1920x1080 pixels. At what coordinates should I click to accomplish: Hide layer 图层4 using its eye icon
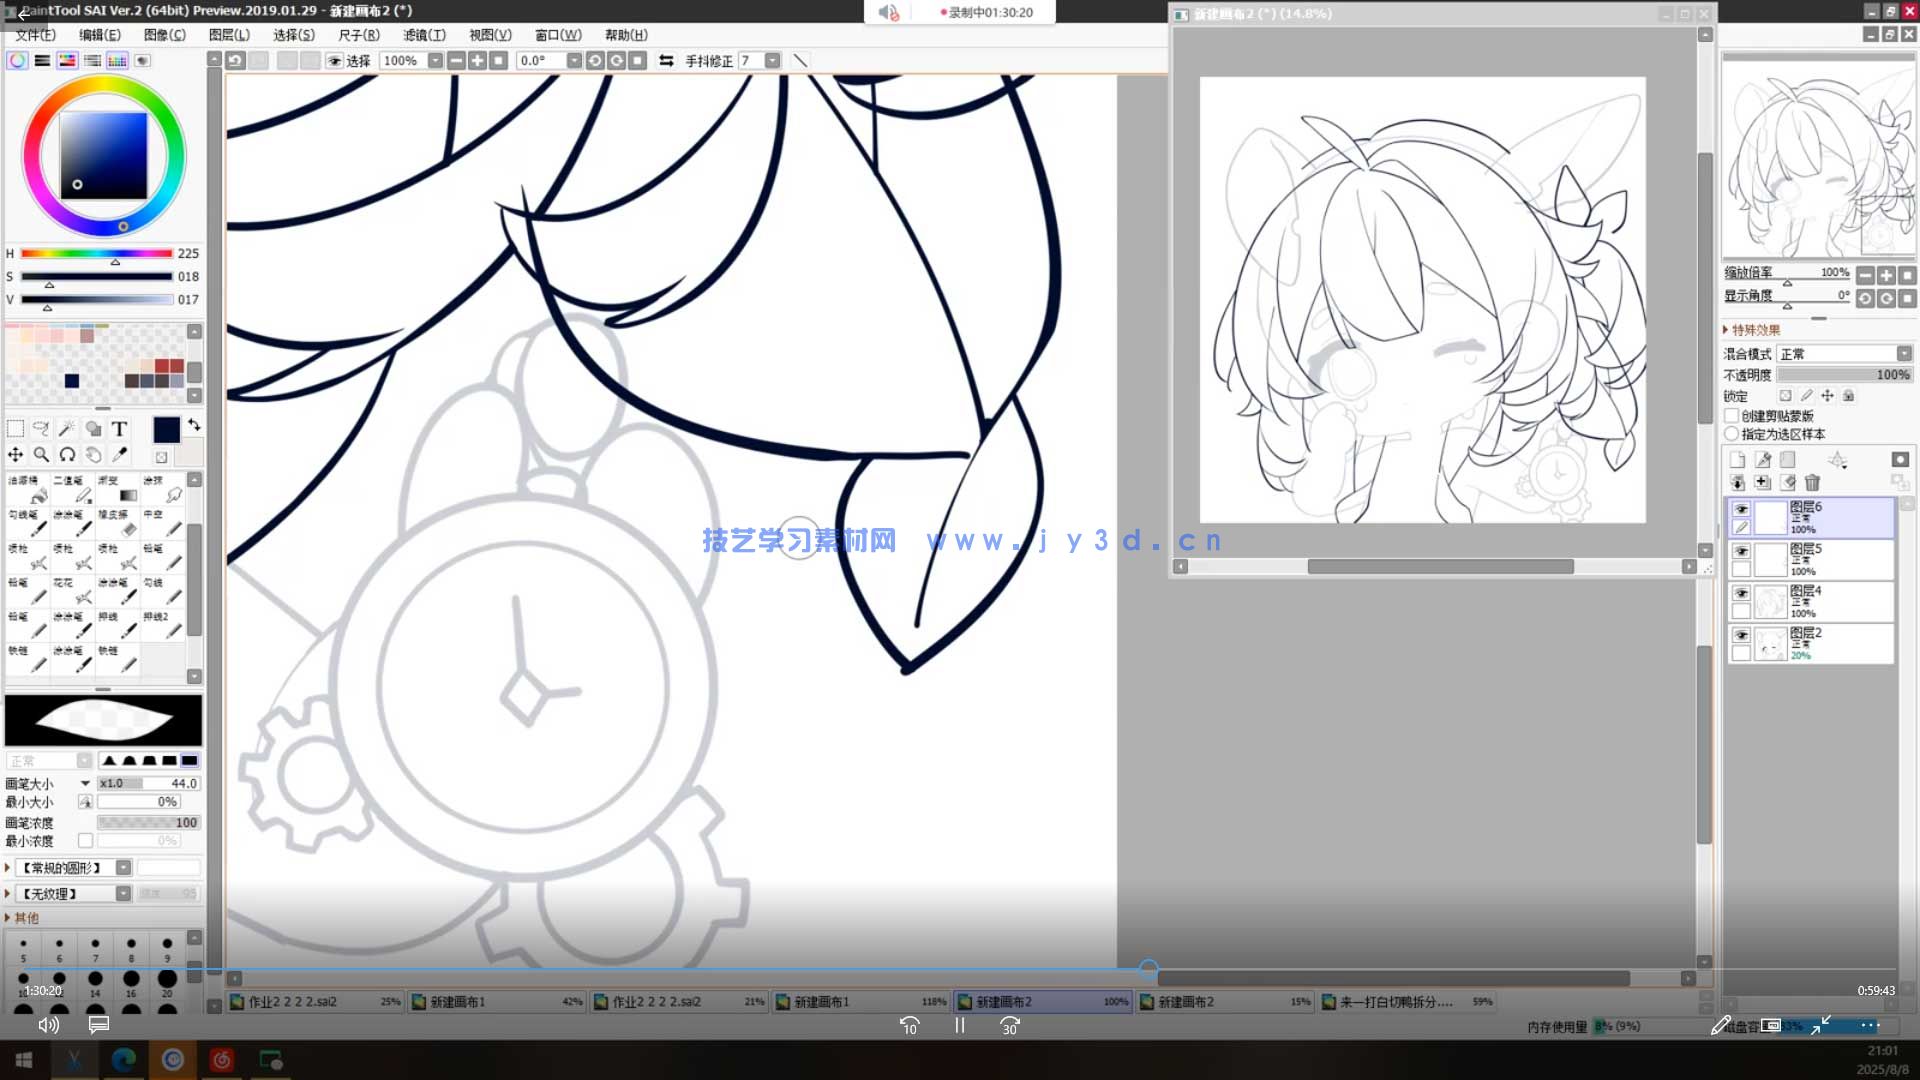click(1741, 593)
